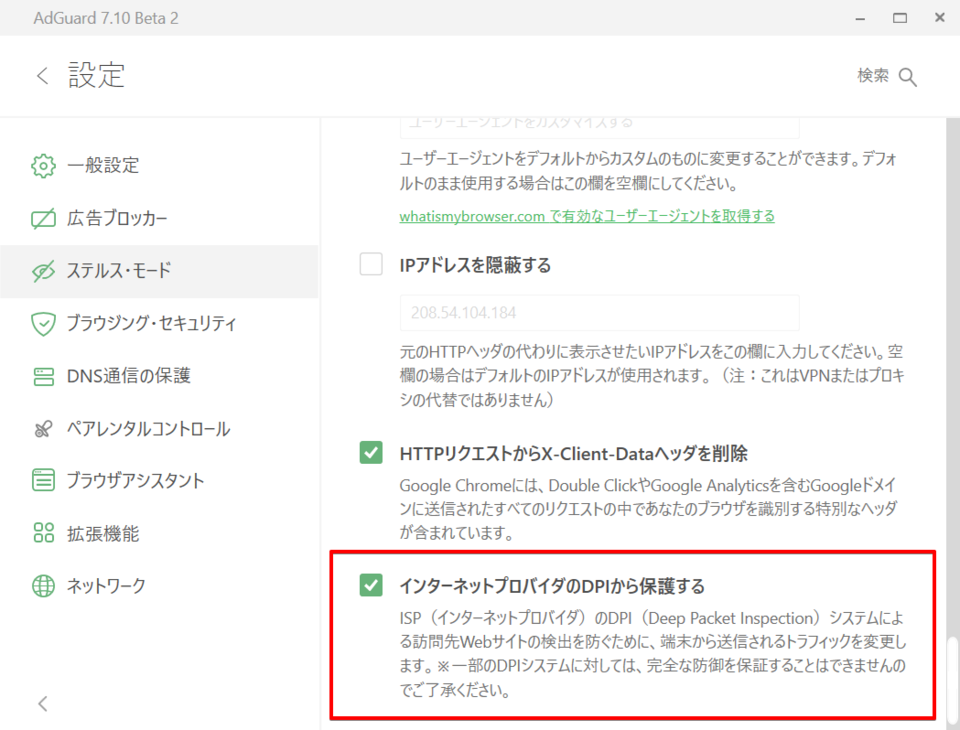Click the IPアドレスを隠蔽する heading text
This screenshot has width=960, height=730.
pos(475,265)
